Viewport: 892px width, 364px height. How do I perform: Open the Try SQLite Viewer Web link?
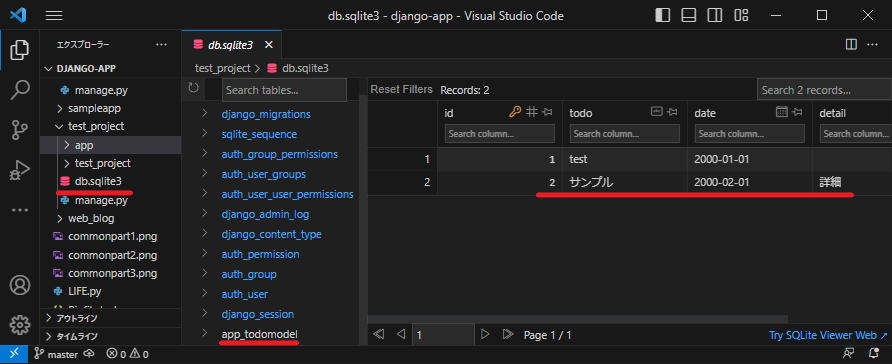tap(828, 336)
